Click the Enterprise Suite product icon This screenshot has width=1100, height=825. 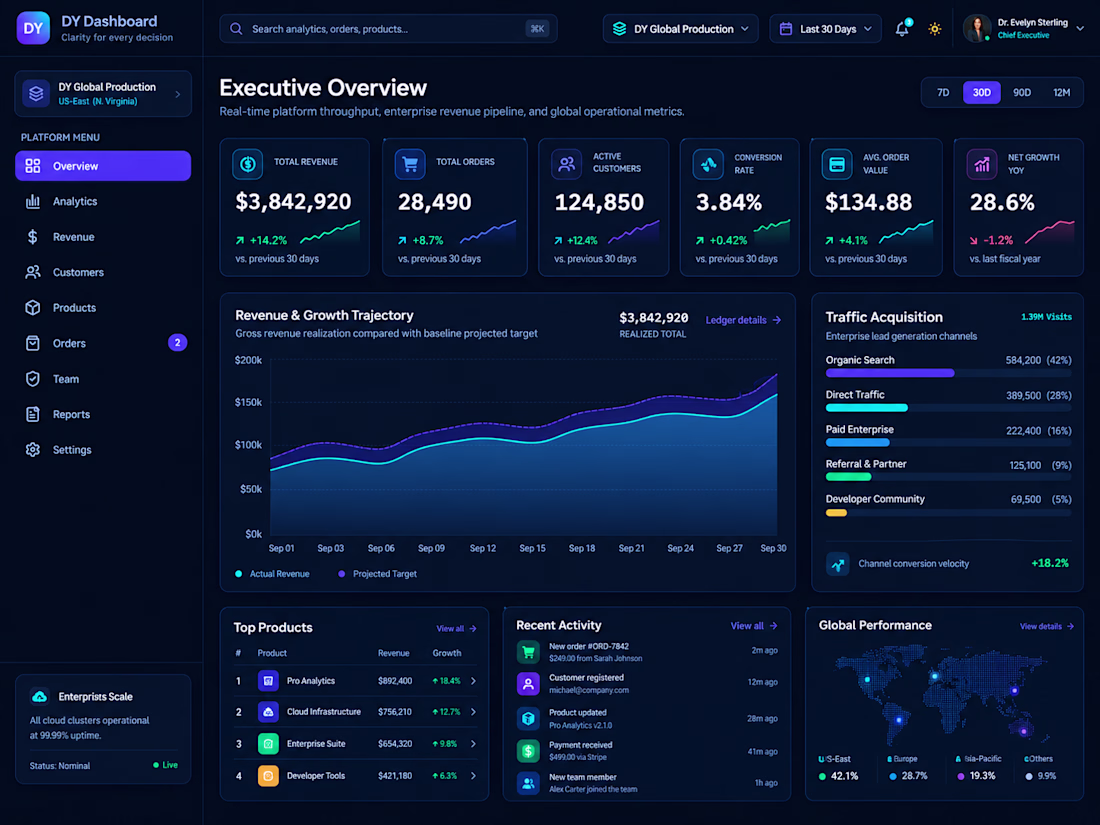[x=268, y=744]
